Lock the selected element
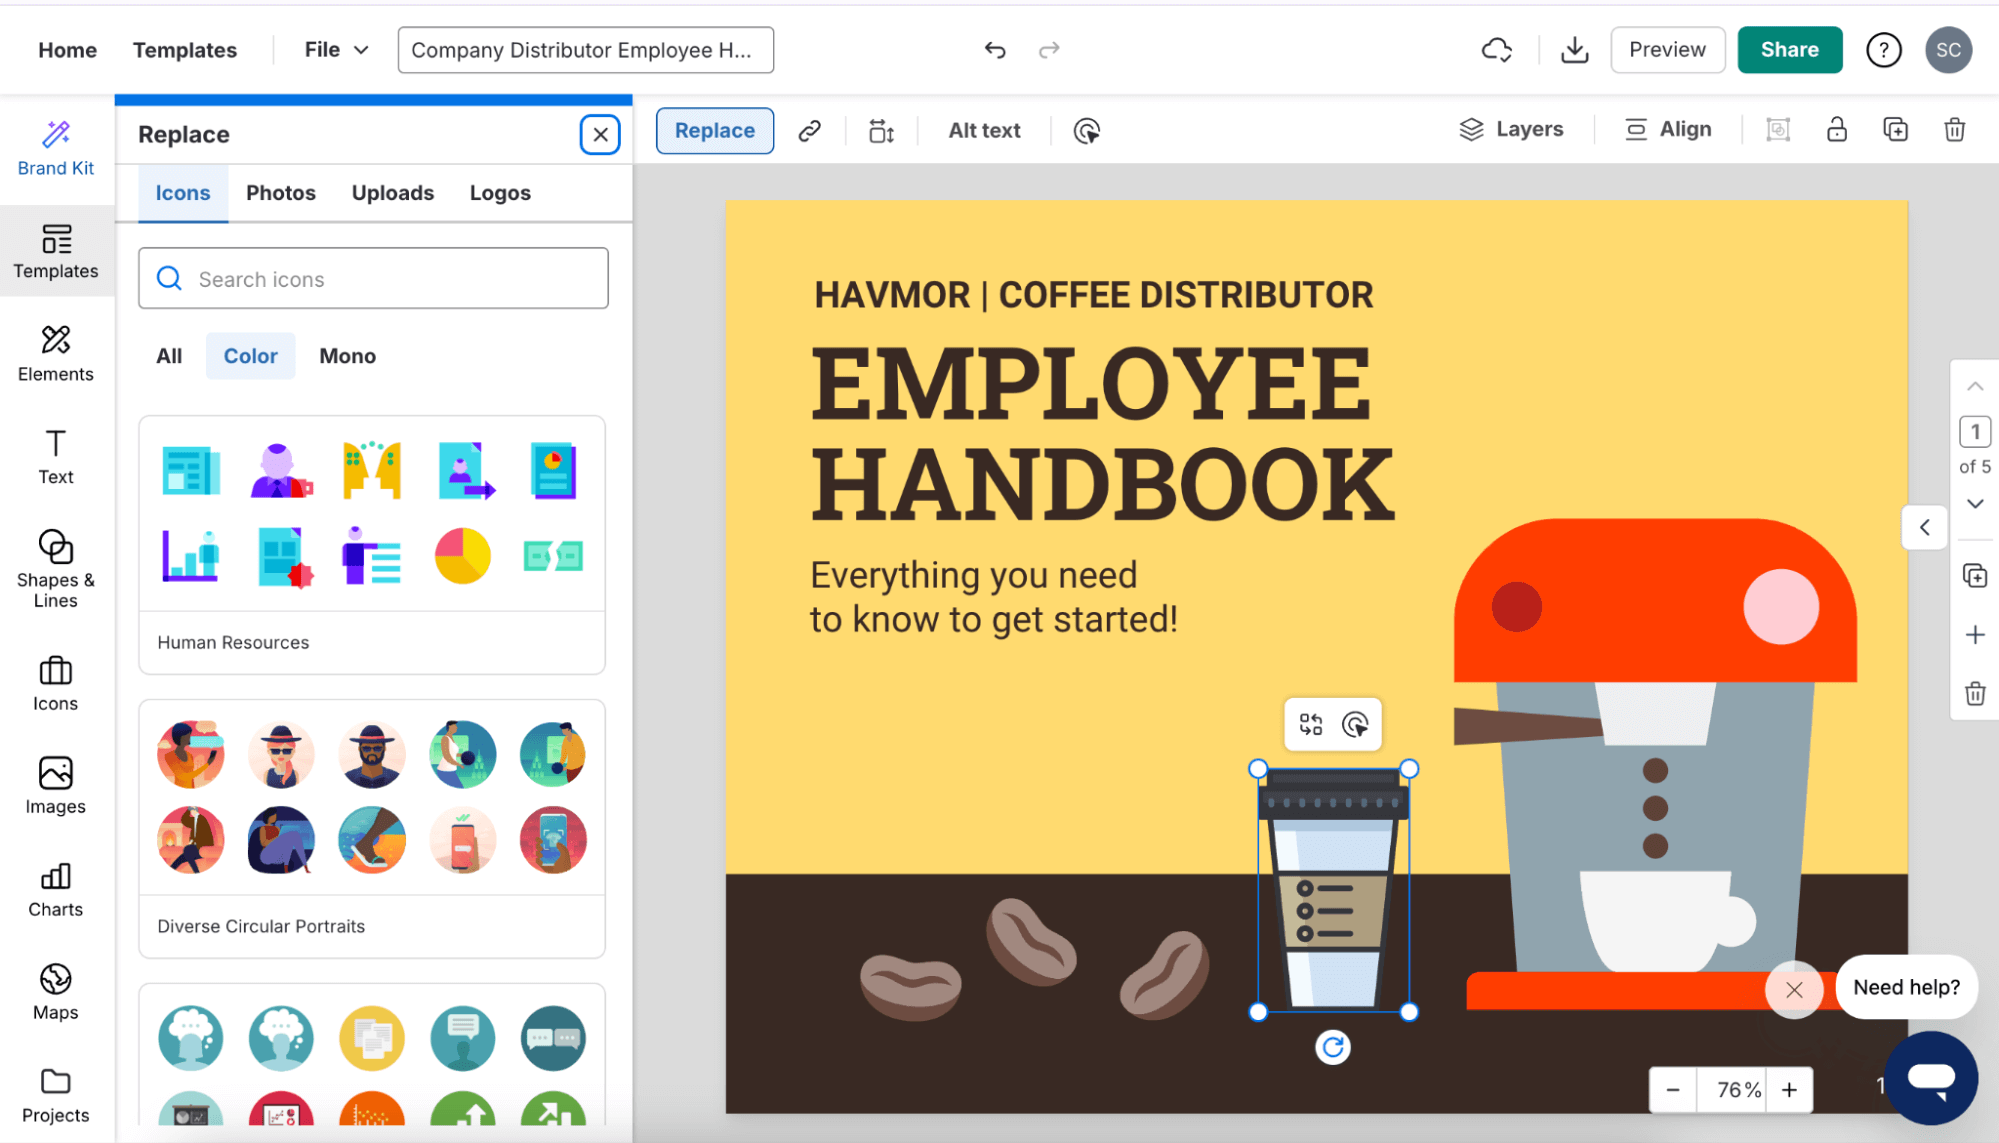Viewport: 1999px width, 1143px height. pos(1836,130)
